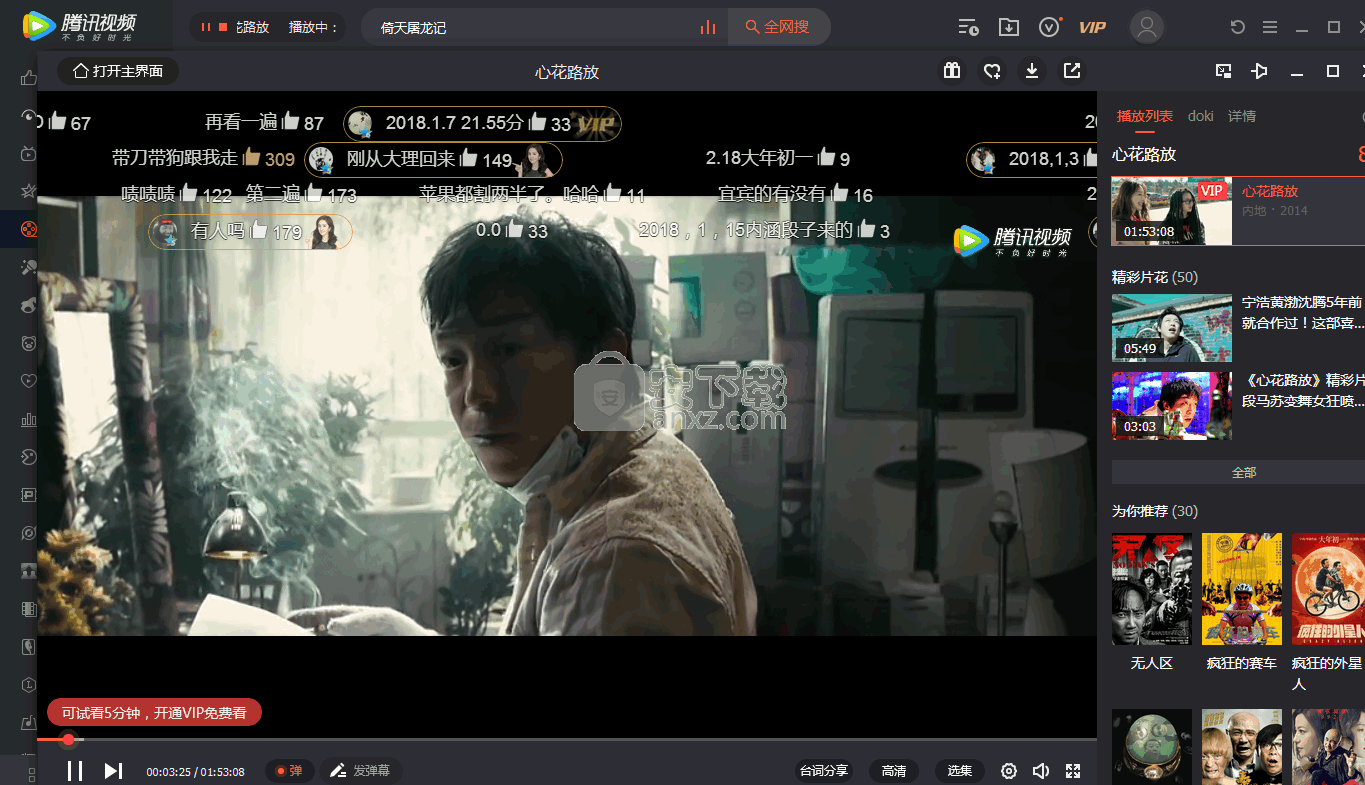Like the danmaku 再看一遍
The width and height of the screenshot is (1365, 785).
[x=291, y=122]
